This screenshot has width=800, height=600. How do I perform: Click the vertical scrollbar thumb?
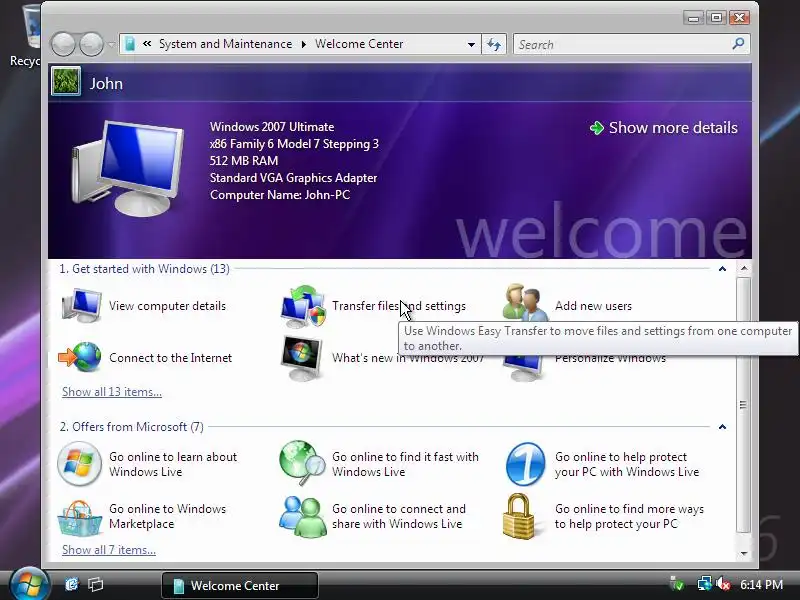pos(744,406)
